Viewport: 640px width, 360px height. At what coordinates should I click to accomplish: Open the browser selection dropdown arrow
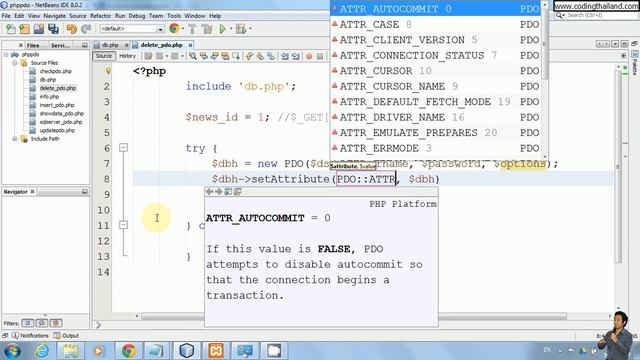click(182, 29)
